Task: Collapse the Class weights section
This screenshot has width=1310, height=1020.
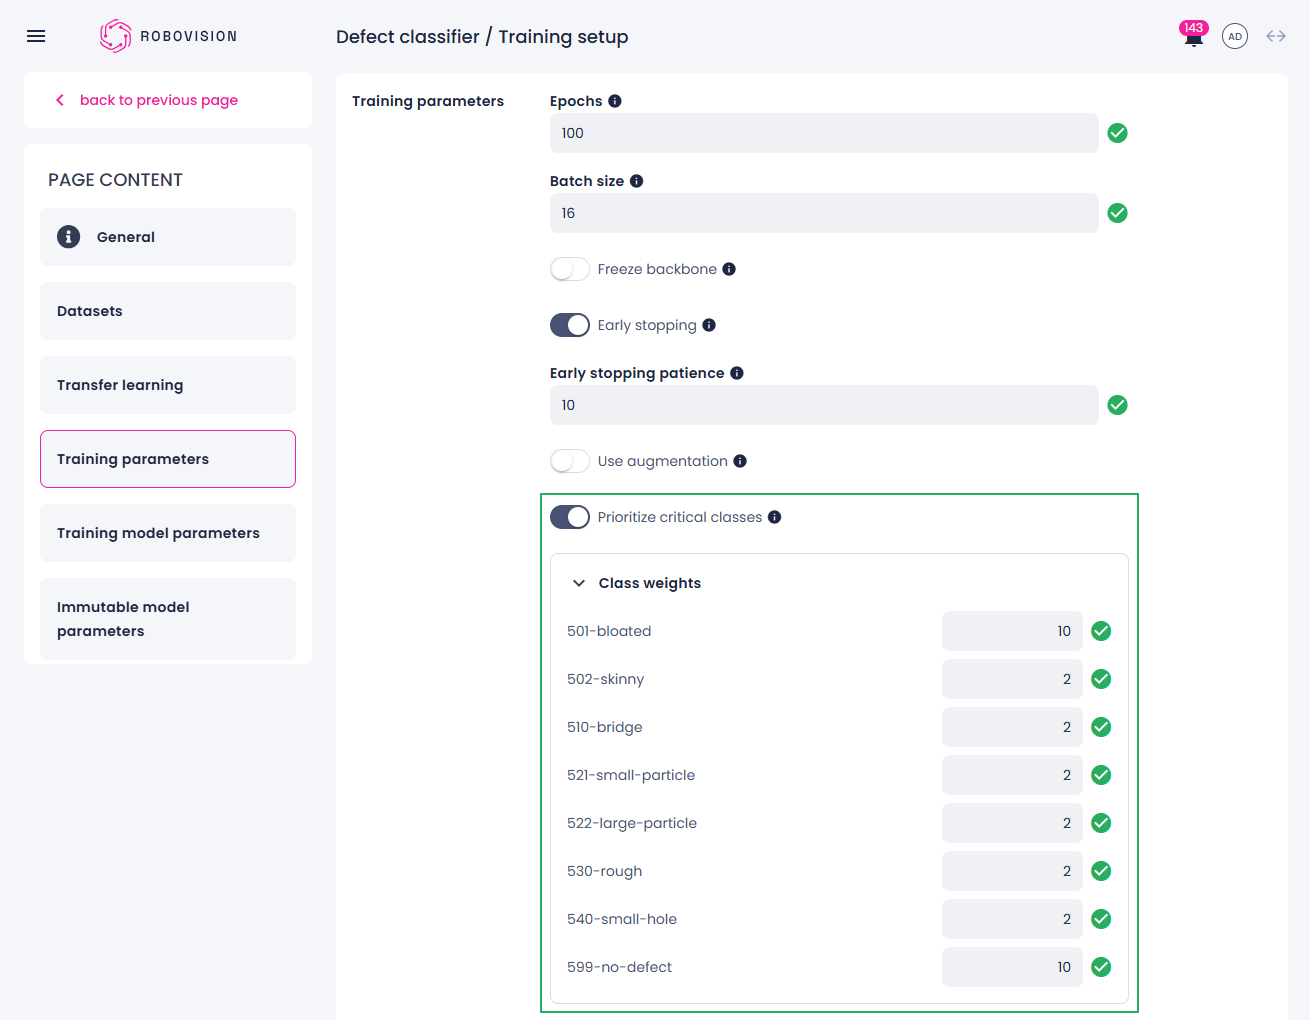Action: [x=578, y=583]
